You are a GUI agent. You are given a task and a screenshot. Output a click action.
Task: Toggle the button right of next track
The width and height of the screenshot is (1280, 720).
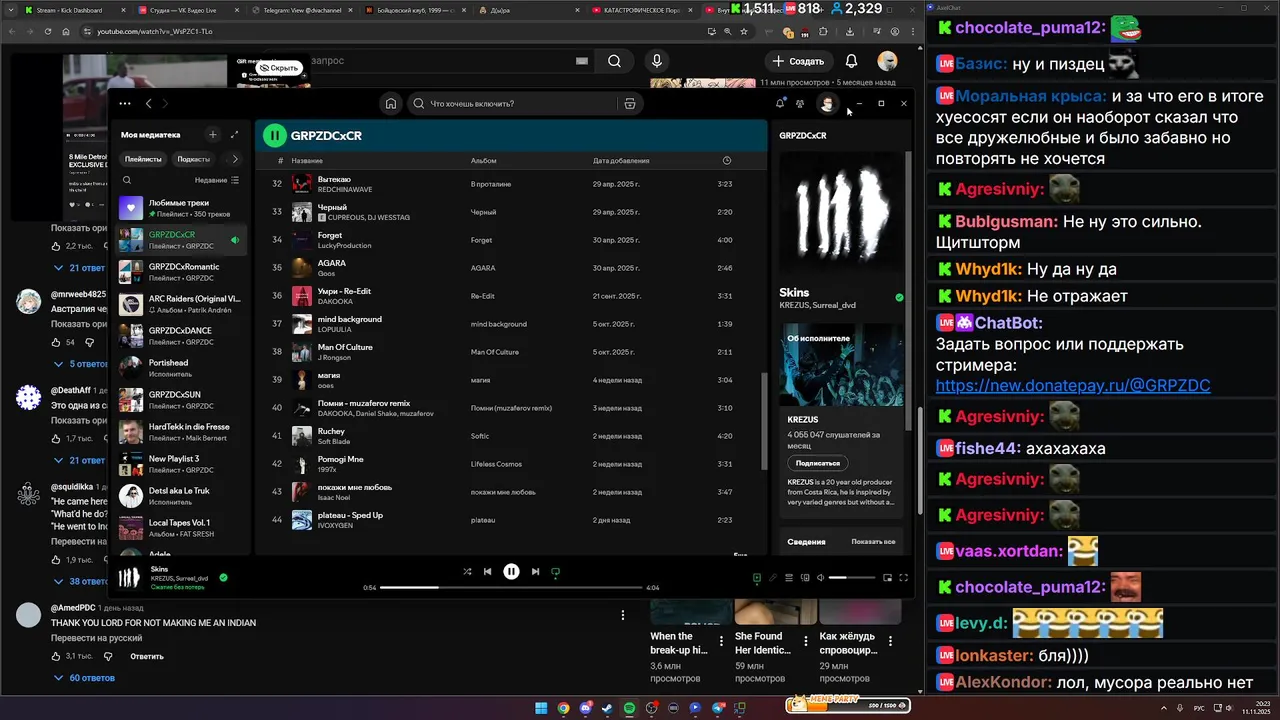(555, 572)
